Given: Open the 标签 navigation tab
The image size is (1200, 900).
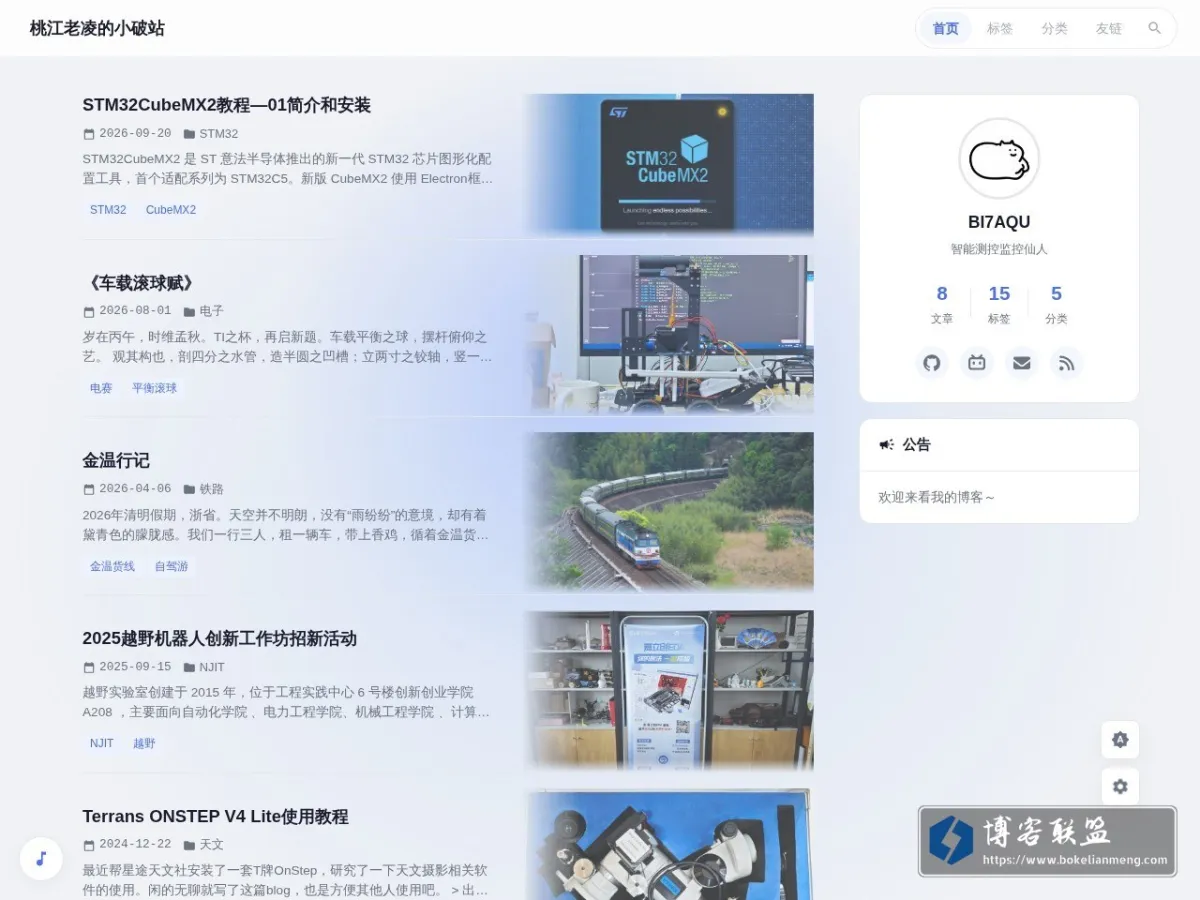Looking at the screenshot, I should coord(1000,28).
